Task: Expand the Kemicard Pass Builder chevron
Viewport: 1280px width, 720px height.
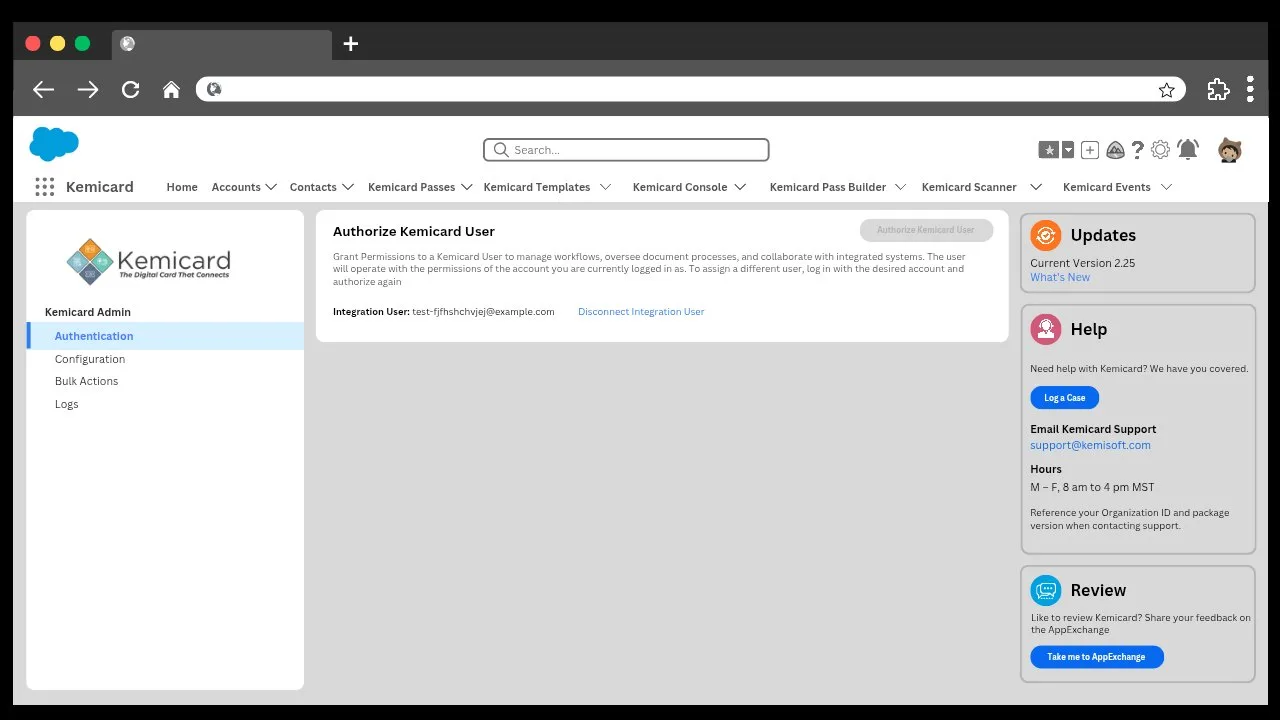Action: pos(900,187)
